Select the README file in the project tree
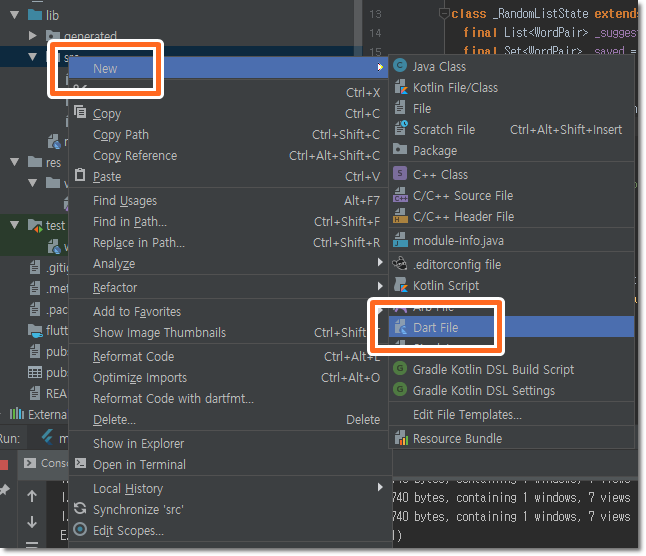This screenshot has height=556, width=646. point(48,393)
